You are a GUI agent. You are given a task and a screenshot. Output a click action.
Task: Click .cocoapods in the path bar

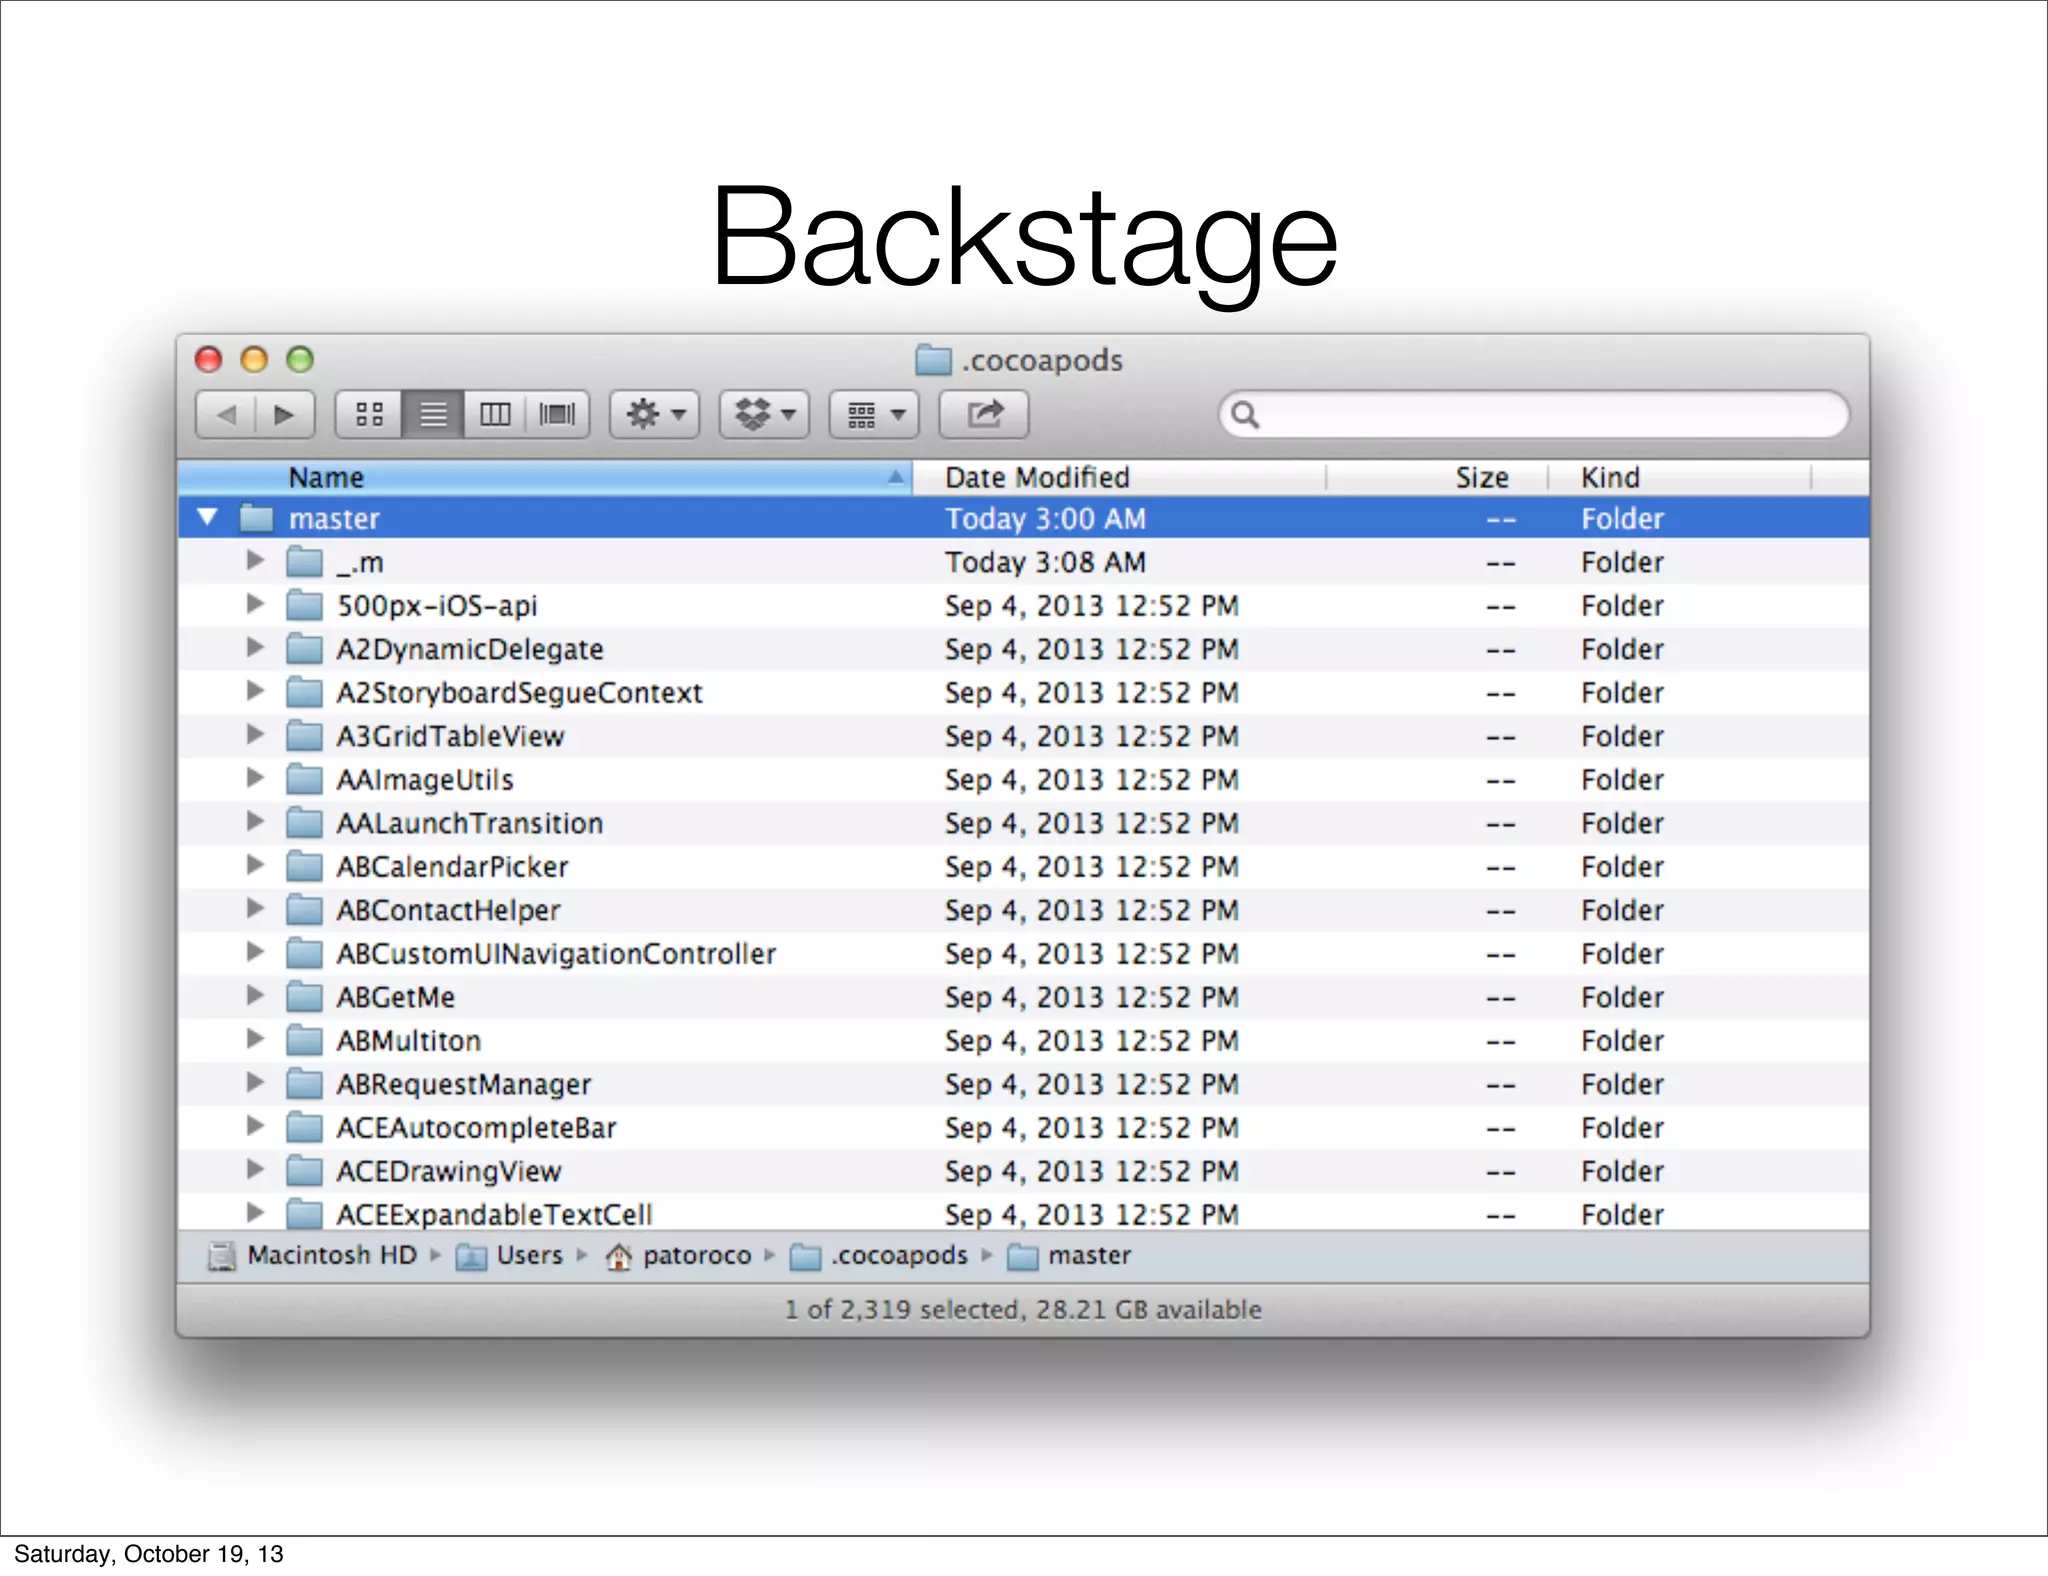coord(879,1255)
